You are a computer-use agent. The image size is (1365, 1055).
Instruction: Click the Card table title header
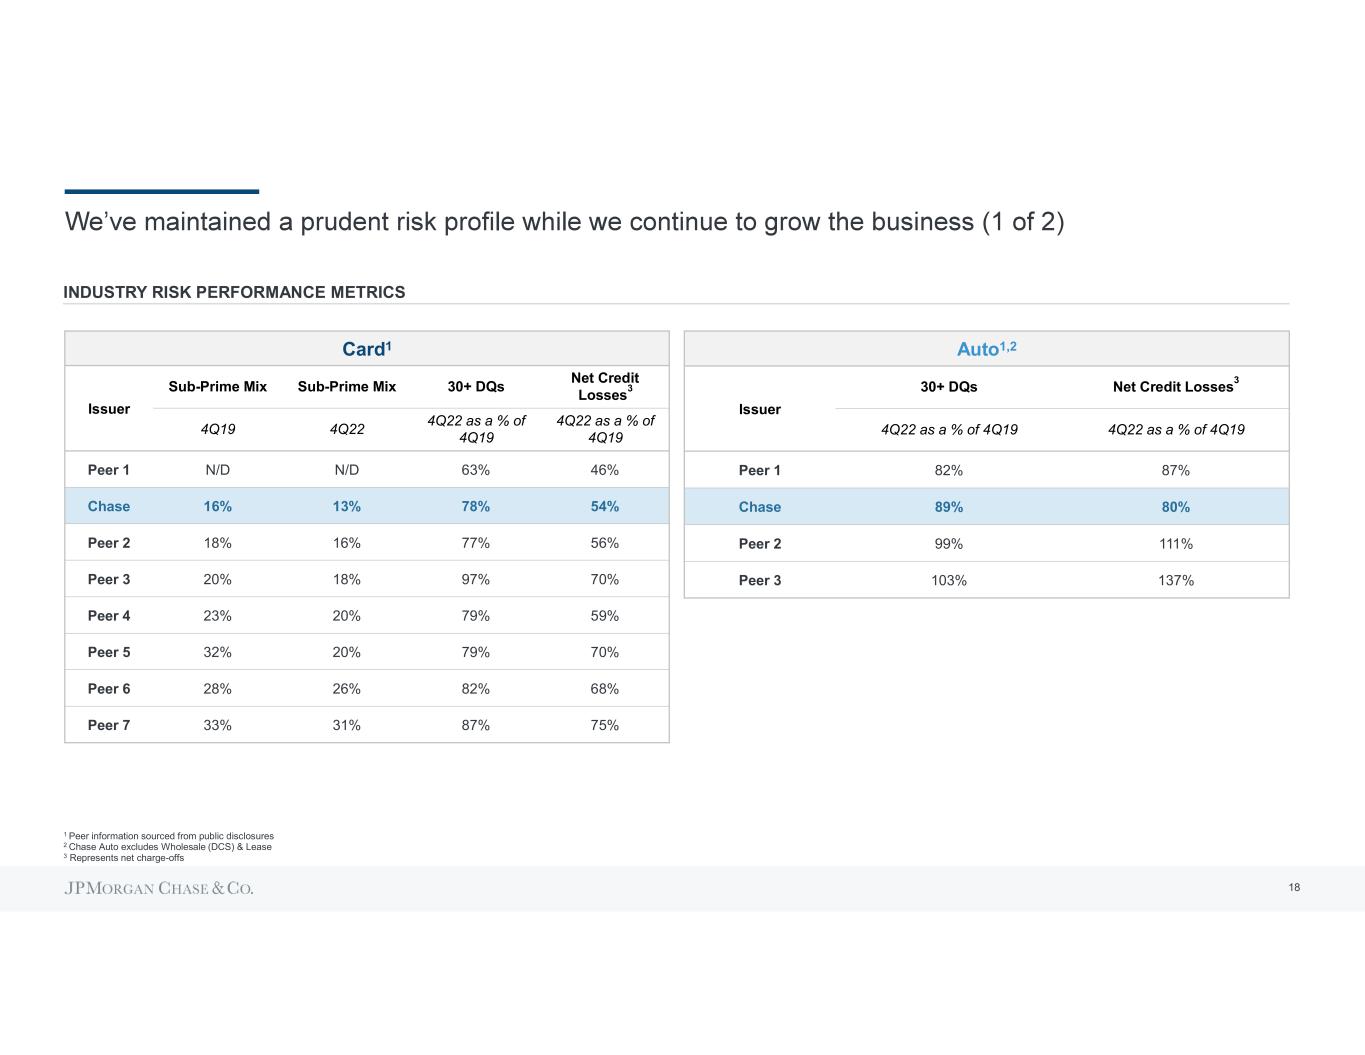366,348
